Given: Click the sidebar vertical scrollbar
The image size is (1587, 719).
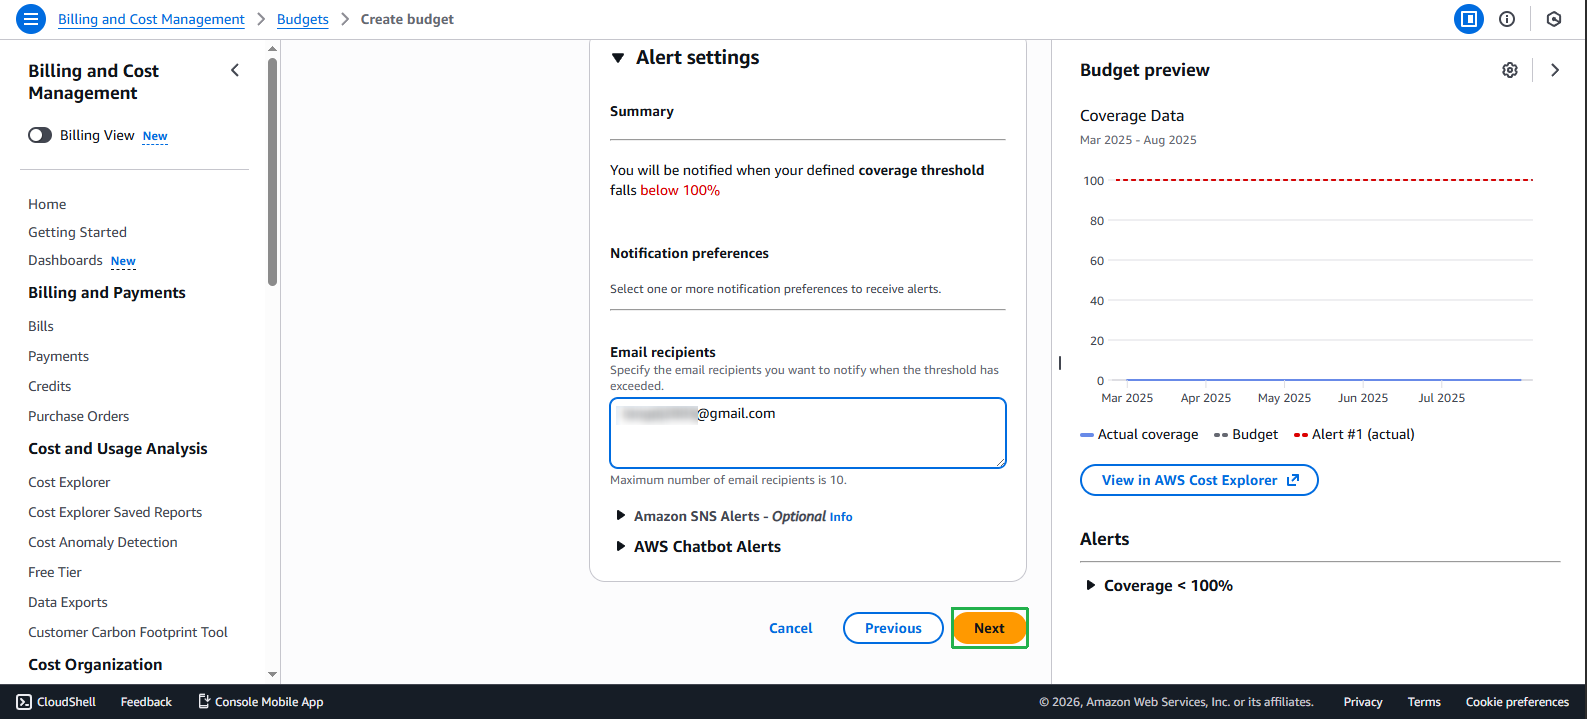Looking at the screenshot, I should click(x=272, y=170).
